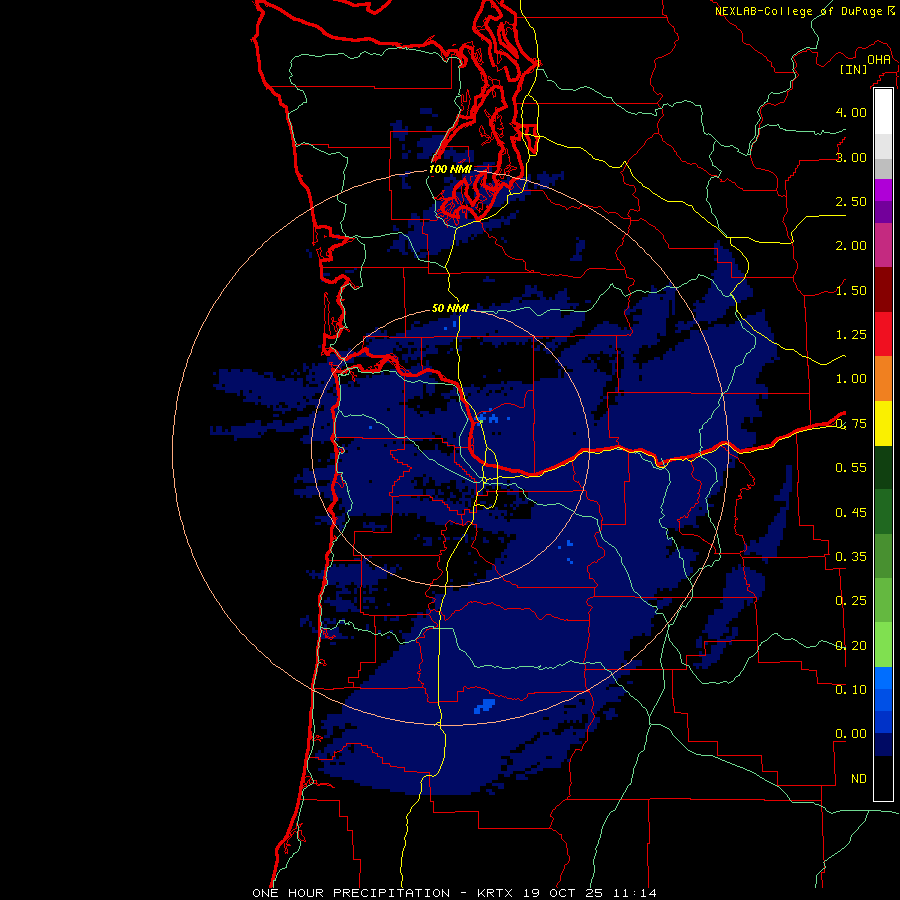The height and width of the screenshot is (900, 900).
Task: Click the 3.00 legend value
Action: click(851, 157)
